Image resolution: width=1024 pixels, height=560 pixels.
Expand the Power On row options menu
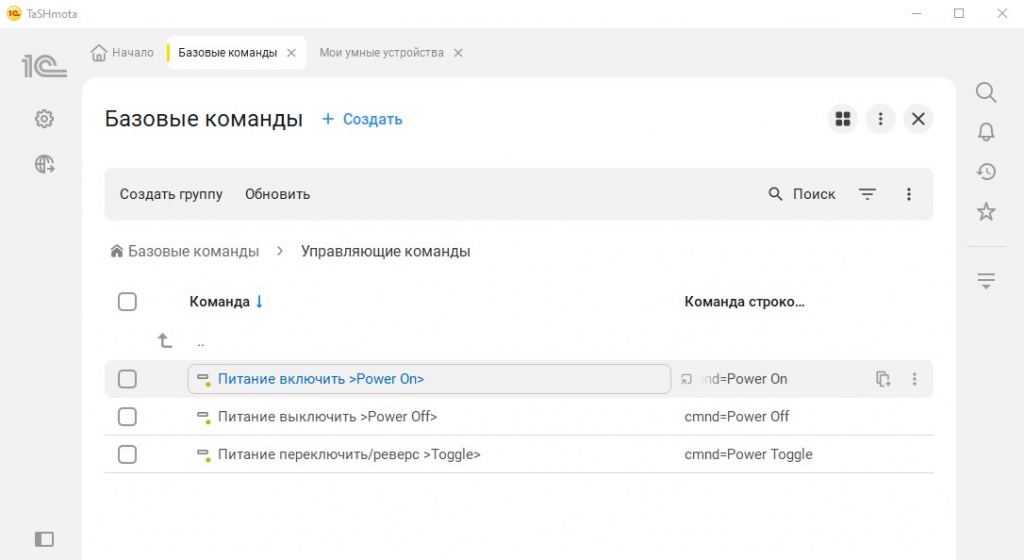pyautogui.click(x=914, y=379)
